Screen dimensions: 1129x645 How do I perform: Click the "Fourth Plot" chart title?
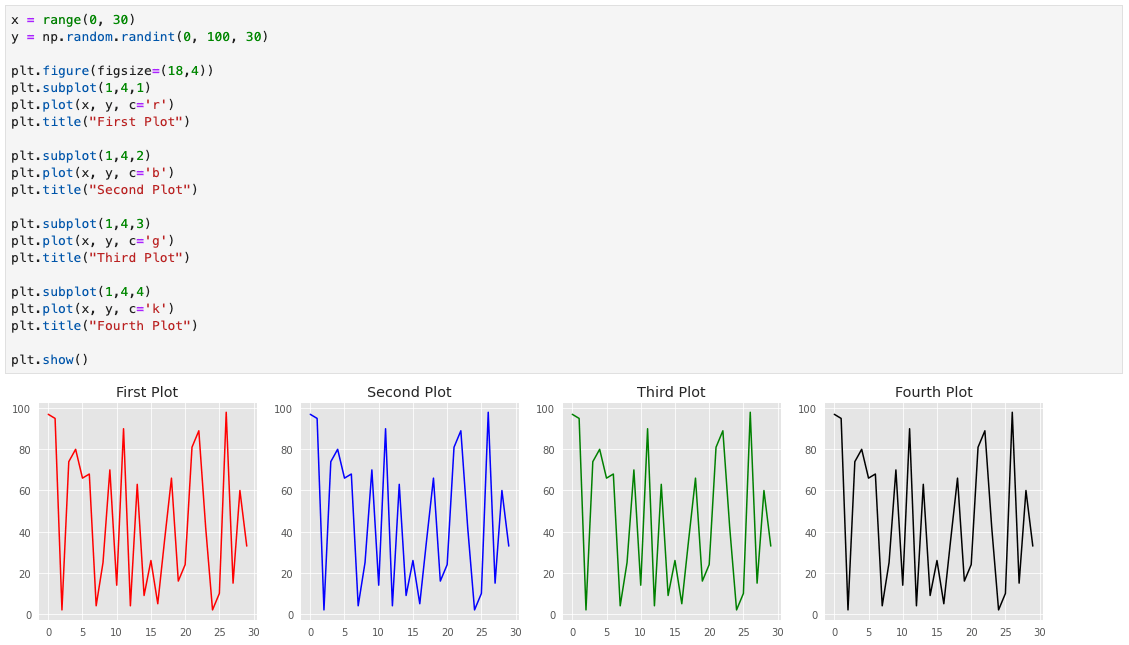933,392
